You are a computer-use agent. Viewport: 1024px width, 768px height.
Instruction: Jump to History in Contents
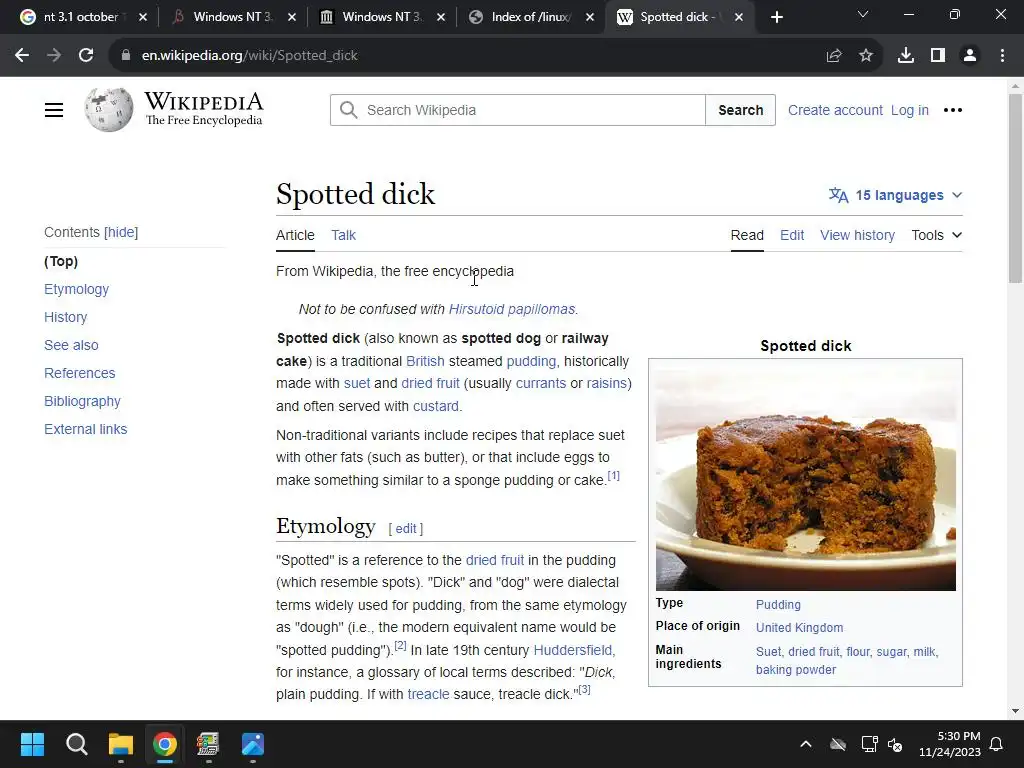pyautogui.click(x=65, y=317)
